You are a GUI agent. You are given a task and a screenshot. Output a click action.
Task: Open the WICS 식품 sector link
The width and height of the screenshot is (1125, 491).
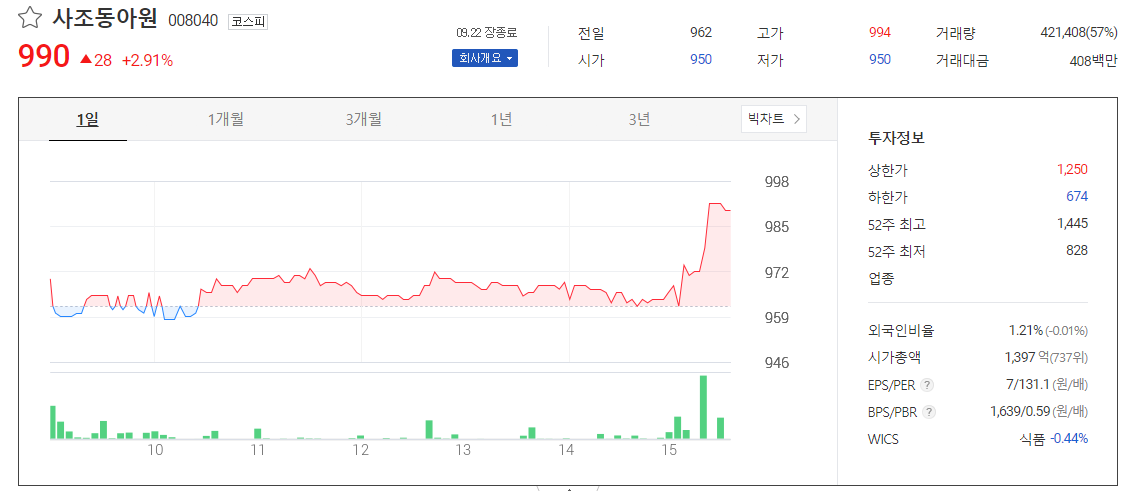[1032, 438]
